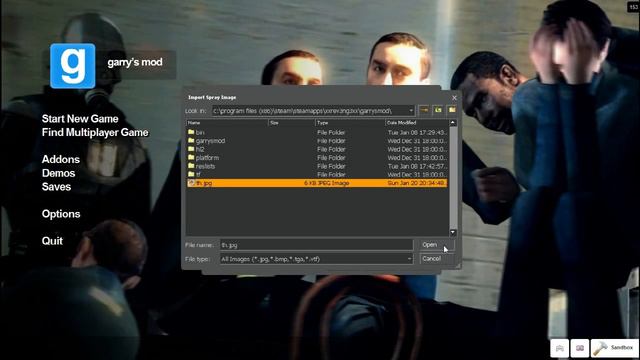Click the folder icon beside platform
The height and width of the screenshot is (360, 640).
click(x=191, y=157)
